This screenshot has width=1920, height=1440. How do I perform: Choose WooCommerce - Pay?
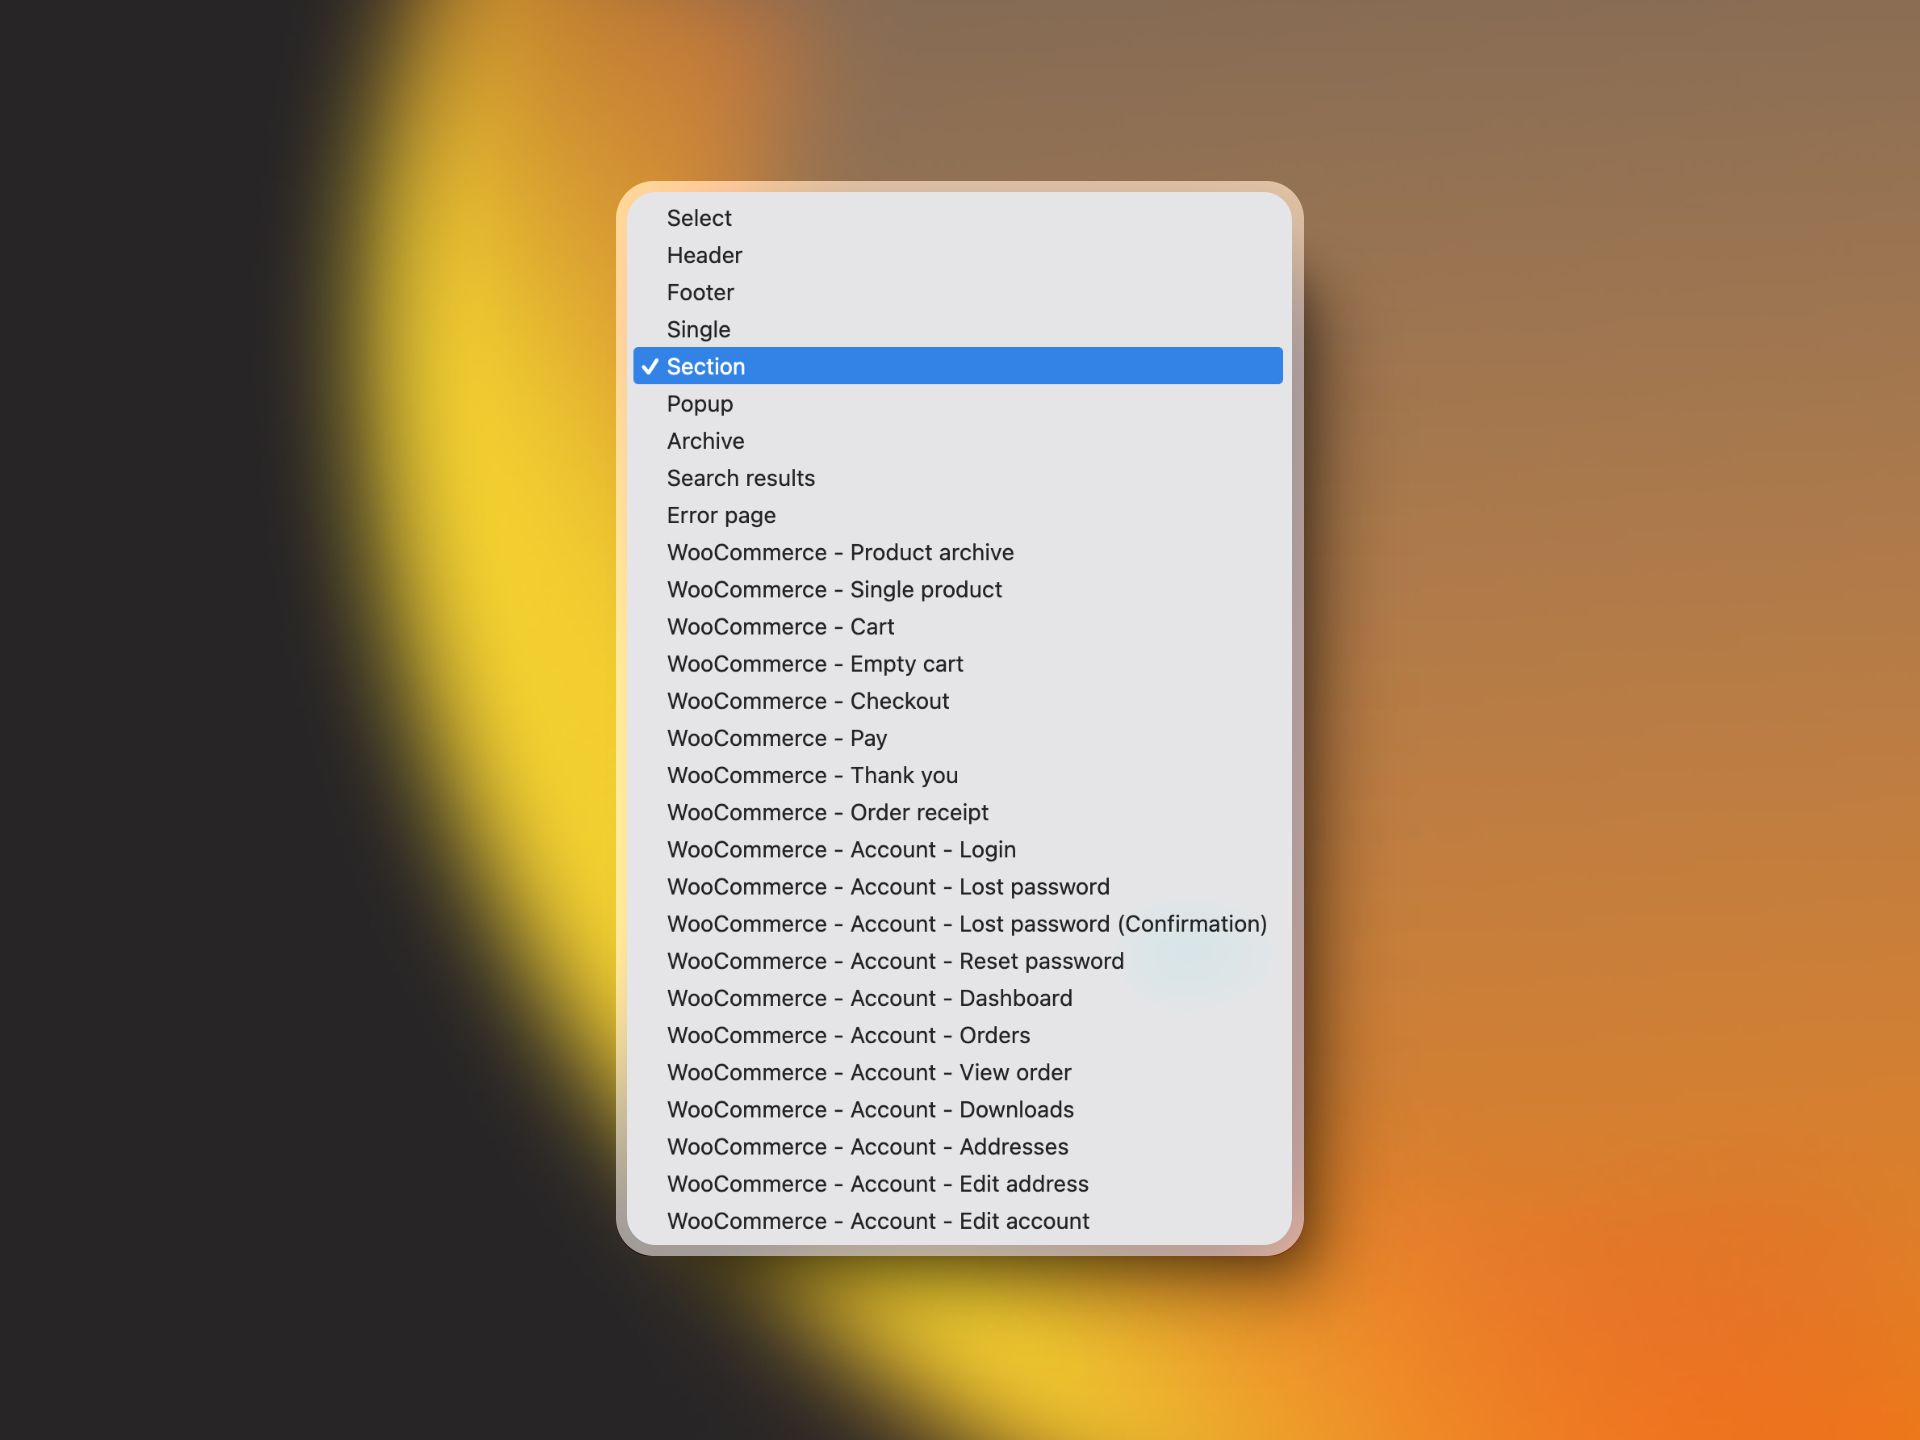click(958, 738)
